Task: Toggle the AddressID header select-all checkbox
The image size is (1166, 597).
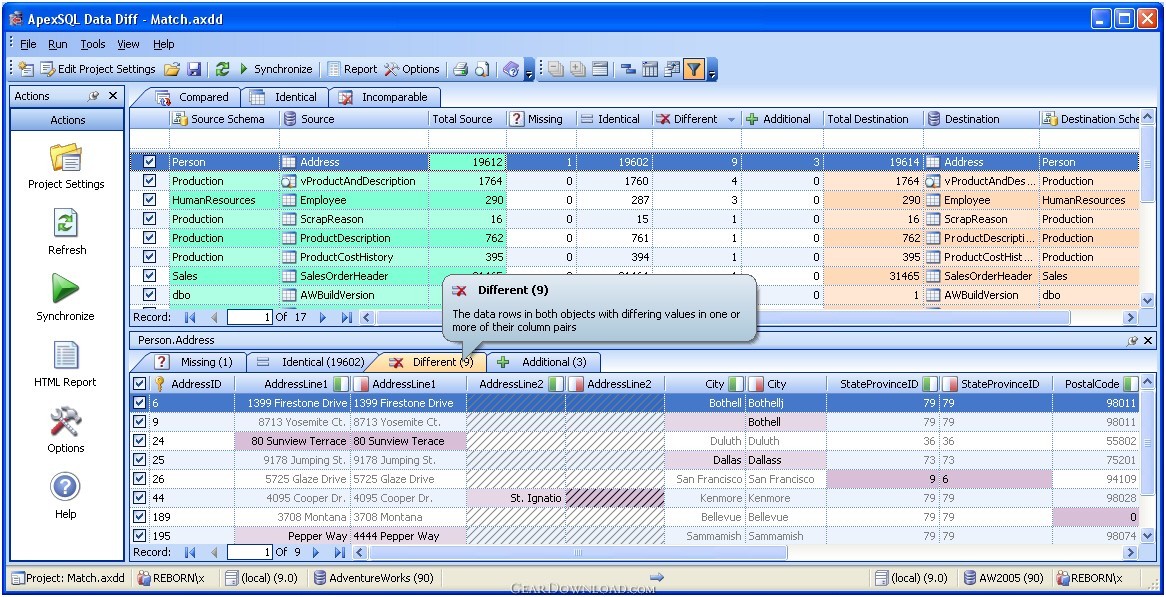Action: tap(139, 384)
